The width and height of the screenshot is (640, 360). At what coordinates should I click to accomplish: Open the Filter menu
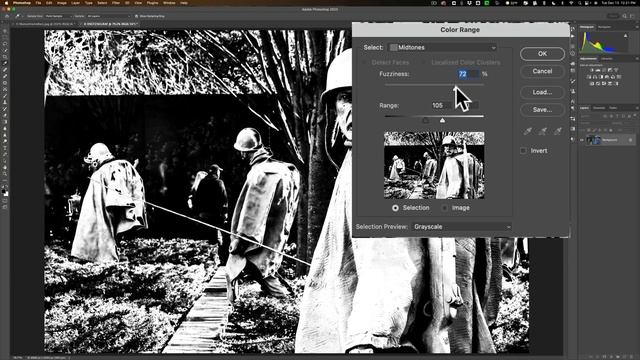point(116,3)
